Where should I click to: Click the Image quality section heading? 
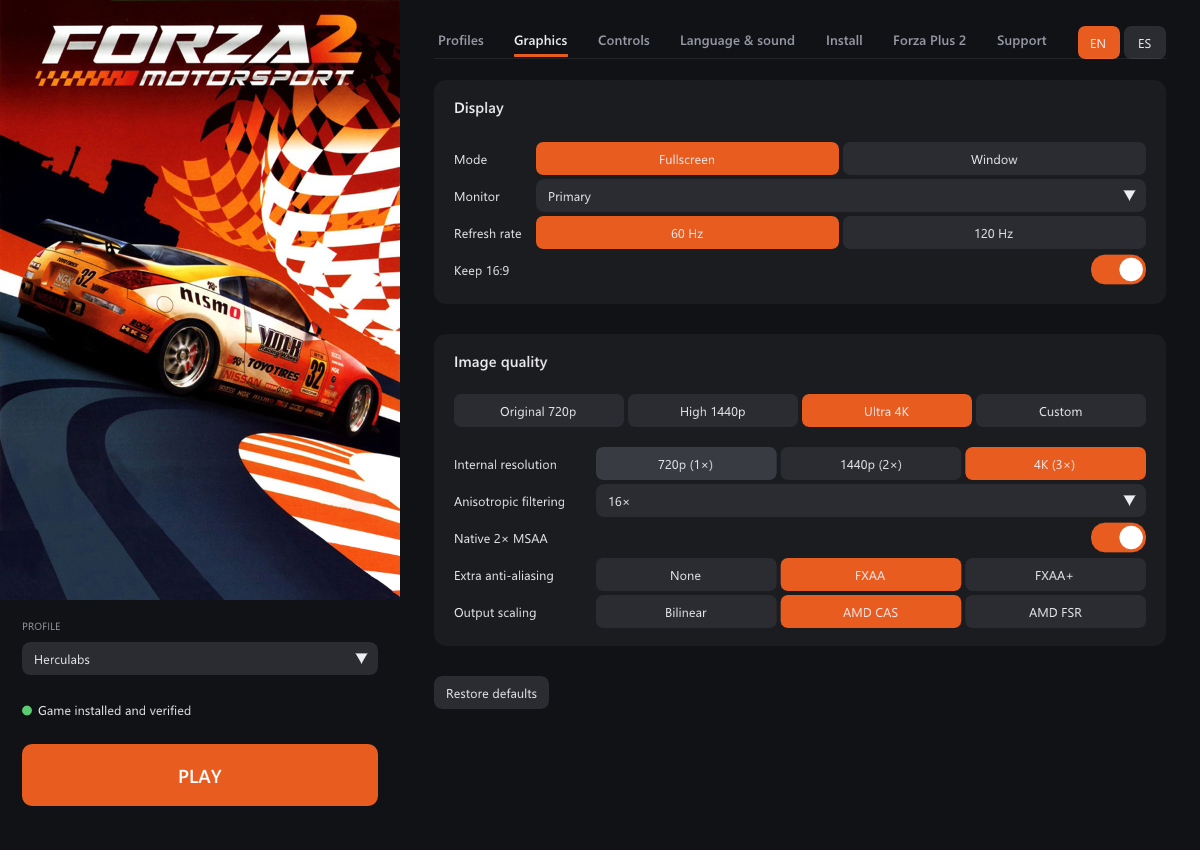(x=501, y=362)
